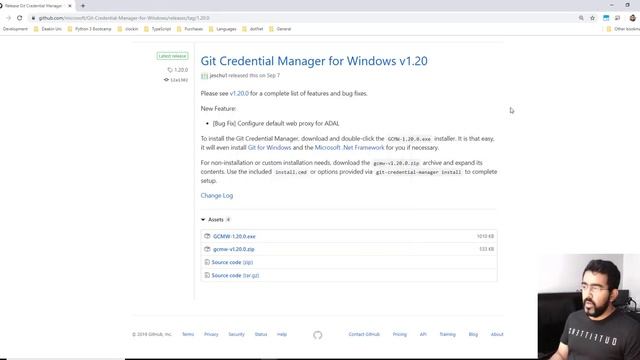Click the 'GCMW-1.20.0.exe' inline code text
Image resolution: width=640 pixels, height=360 pixels.
[x=409, y=139]
